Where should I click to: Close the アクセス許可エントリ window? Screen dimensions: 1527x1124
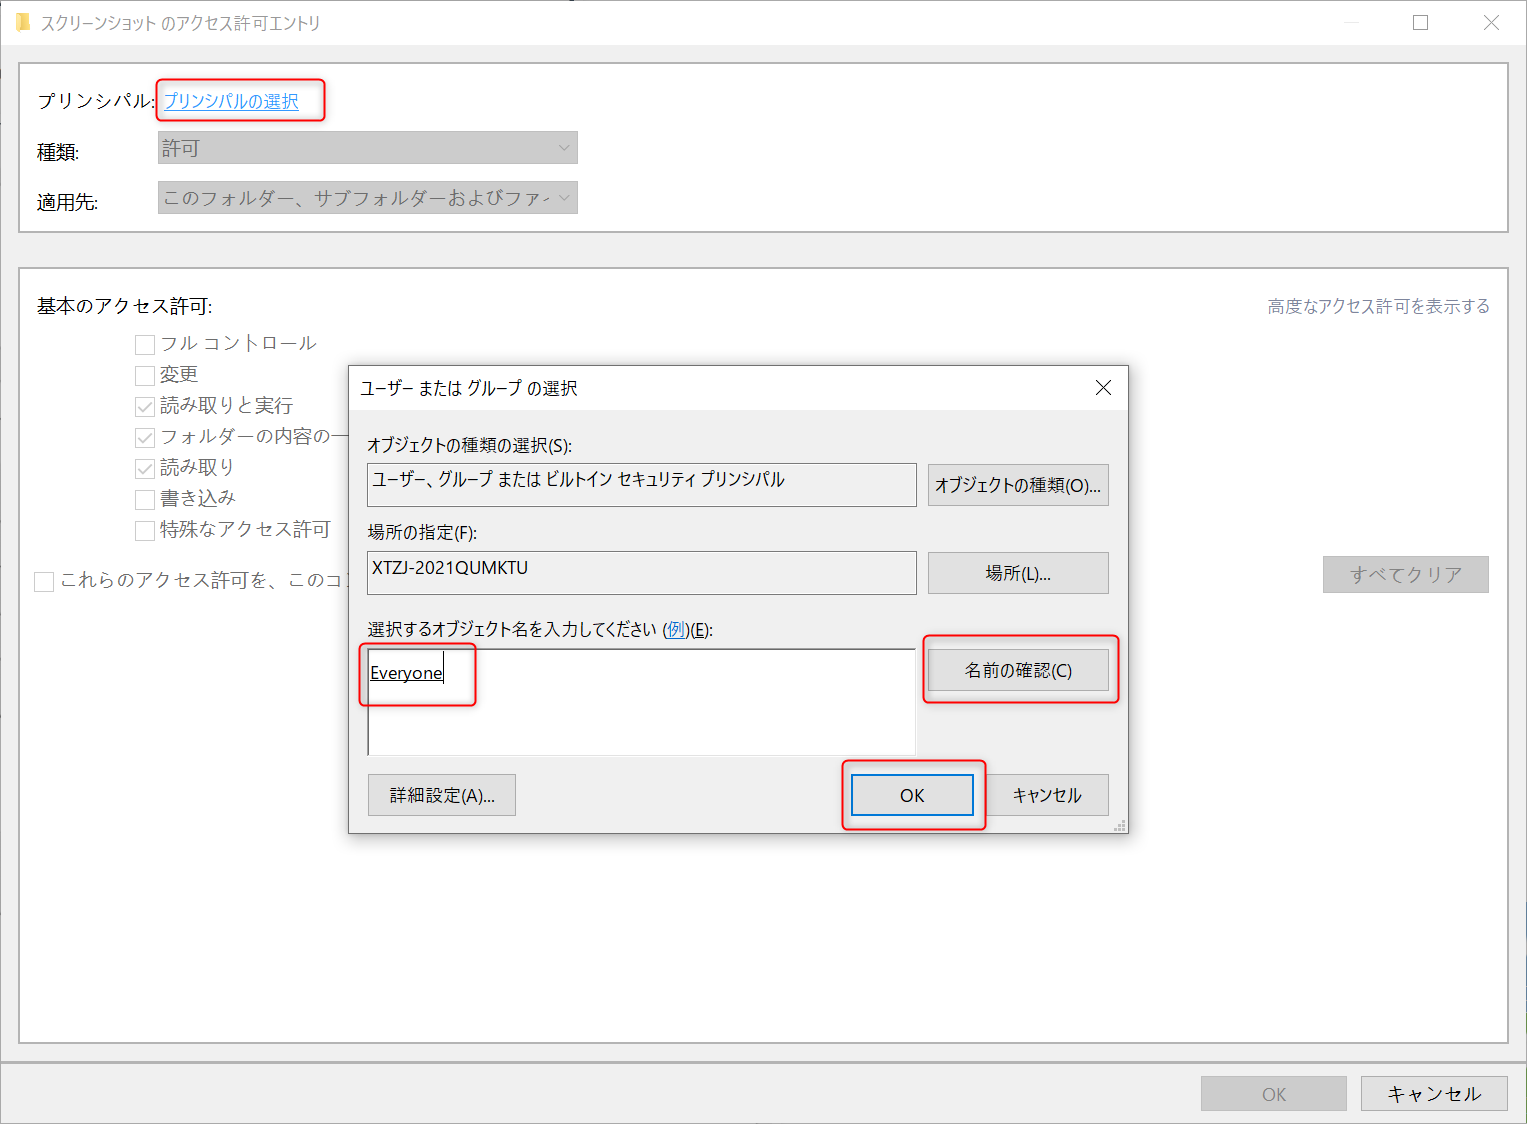1491,22
